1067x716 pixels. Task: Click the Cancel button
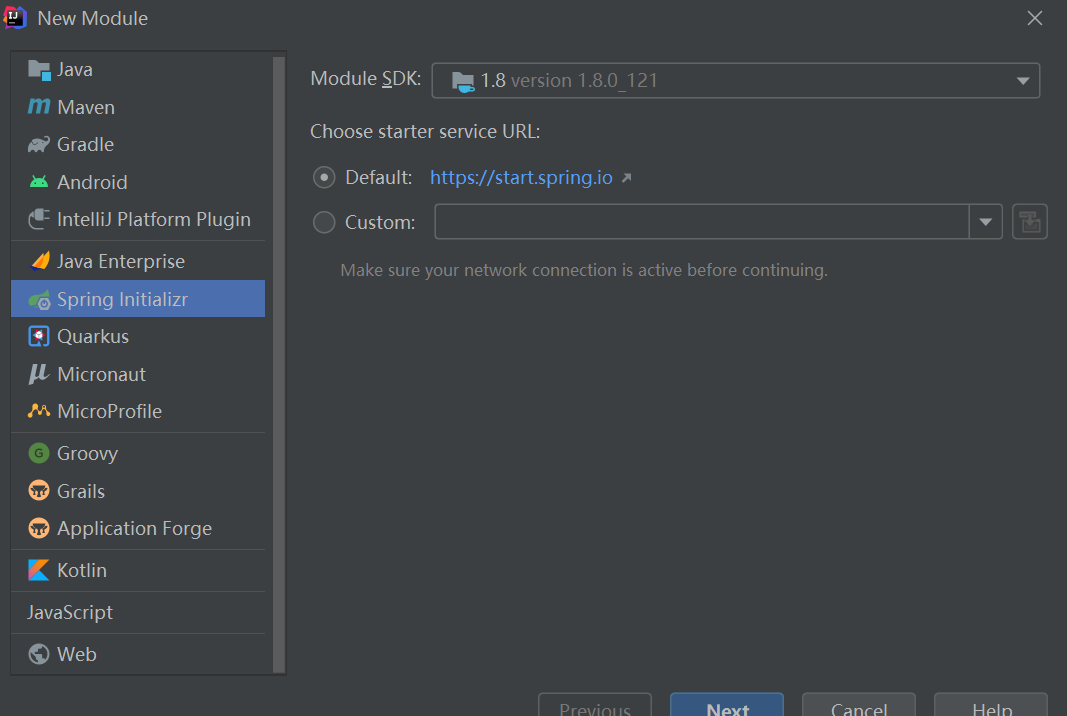coord(859,705)
